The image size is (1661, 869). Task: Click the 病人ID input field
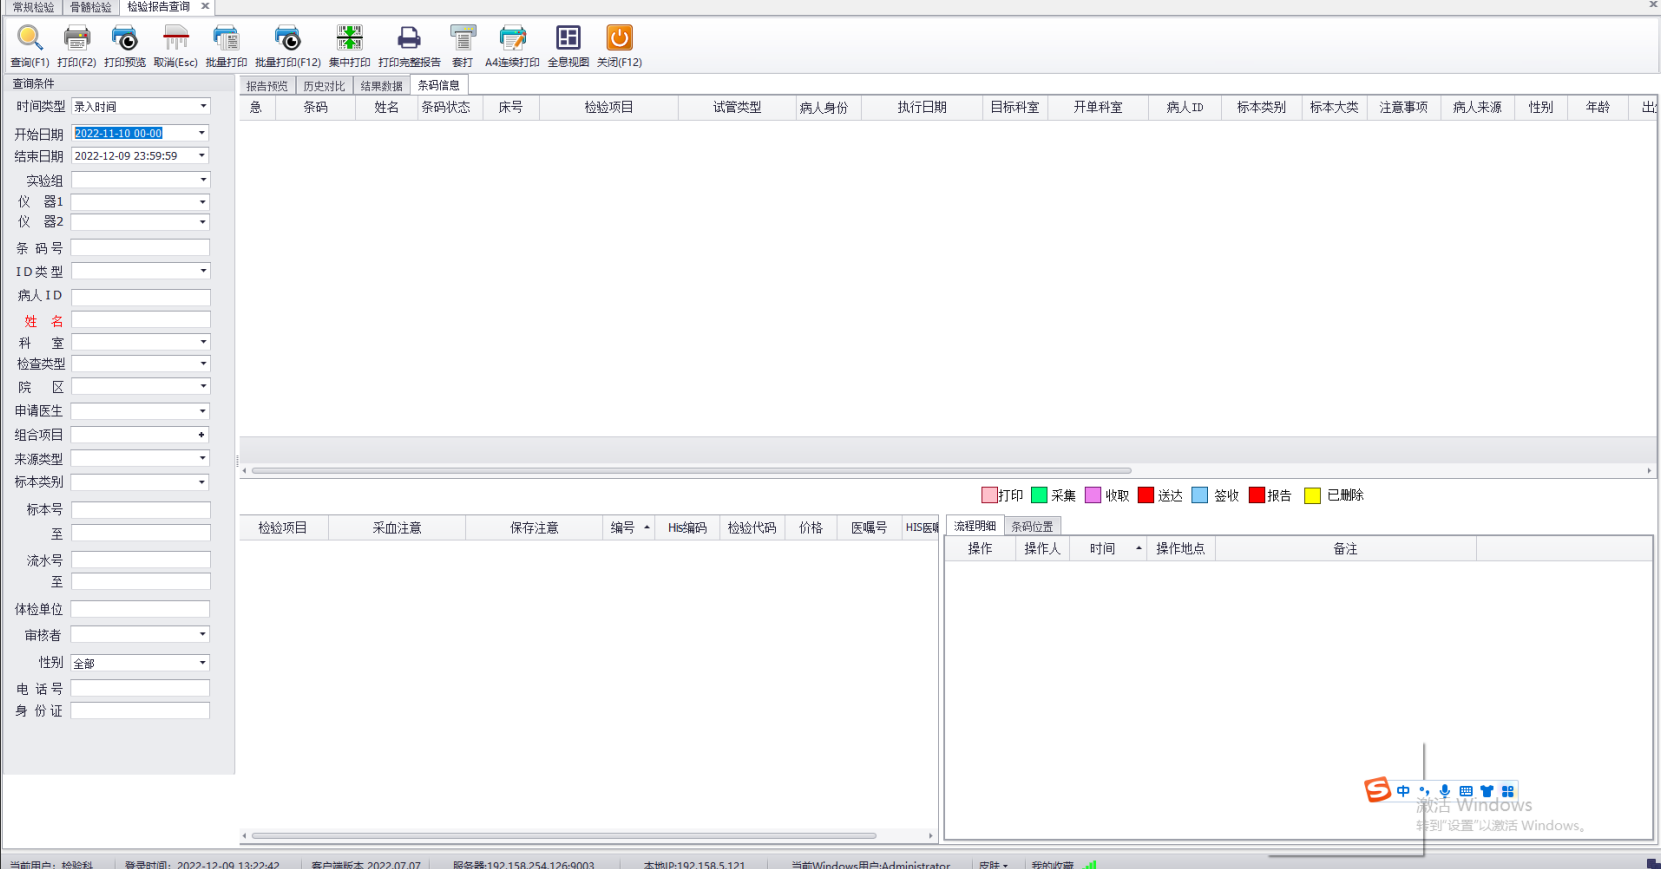(x=140, y=297)
